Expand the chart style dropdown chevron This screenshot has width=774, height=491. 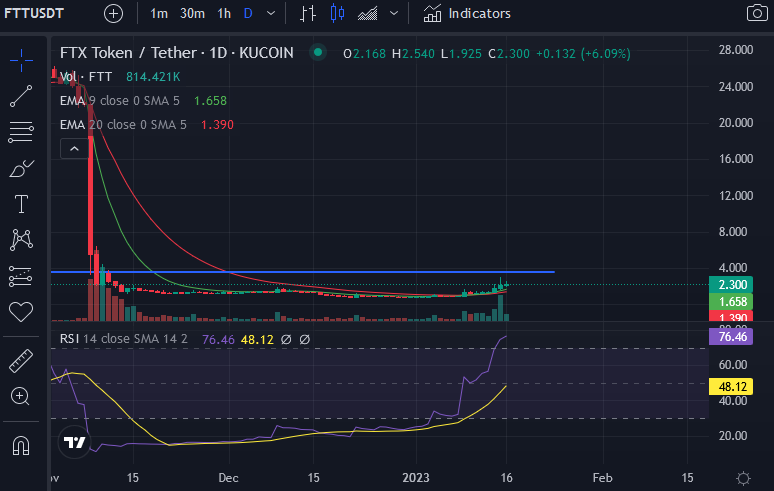[394, 14]
